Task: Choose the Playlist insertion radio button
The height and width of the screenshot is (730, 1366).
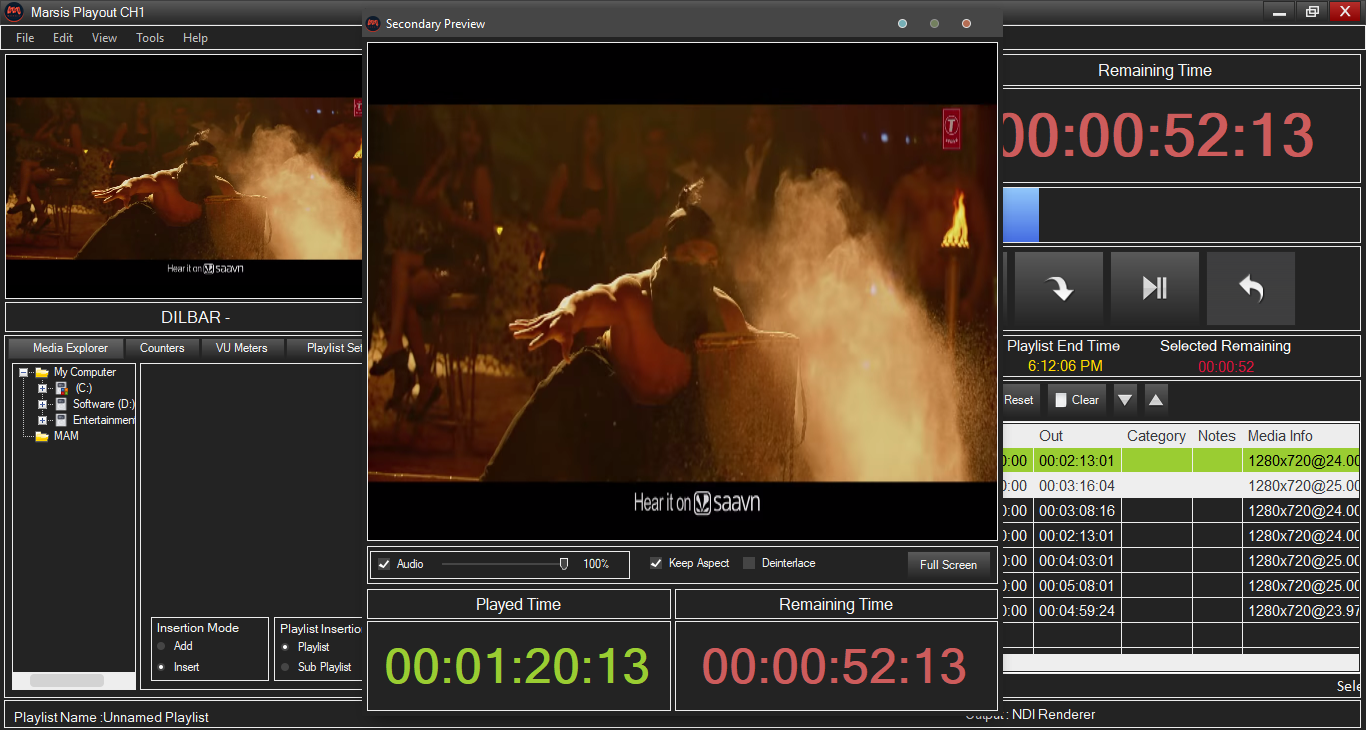Action: [x=285, y=647]
